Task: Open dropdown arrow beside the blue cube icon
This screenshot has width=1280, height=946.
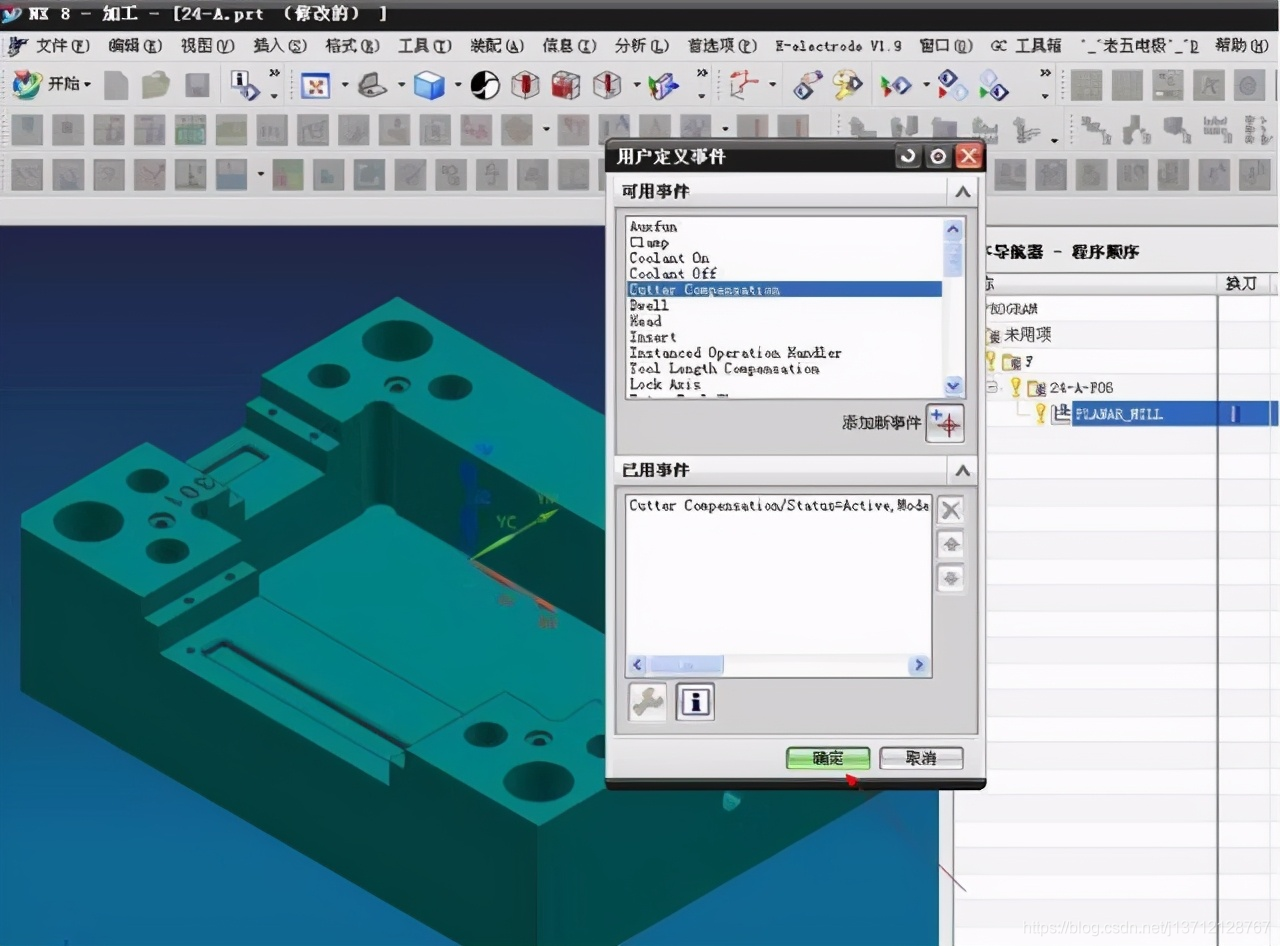Action: [x=457, y=85]
